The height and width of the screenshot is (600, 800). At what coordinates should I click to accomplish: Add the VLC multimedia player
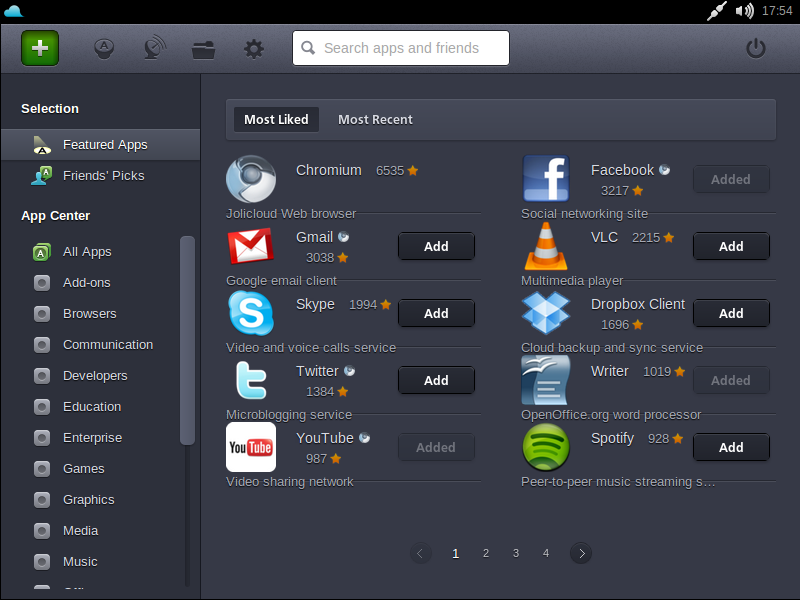(x=731, y=246)
